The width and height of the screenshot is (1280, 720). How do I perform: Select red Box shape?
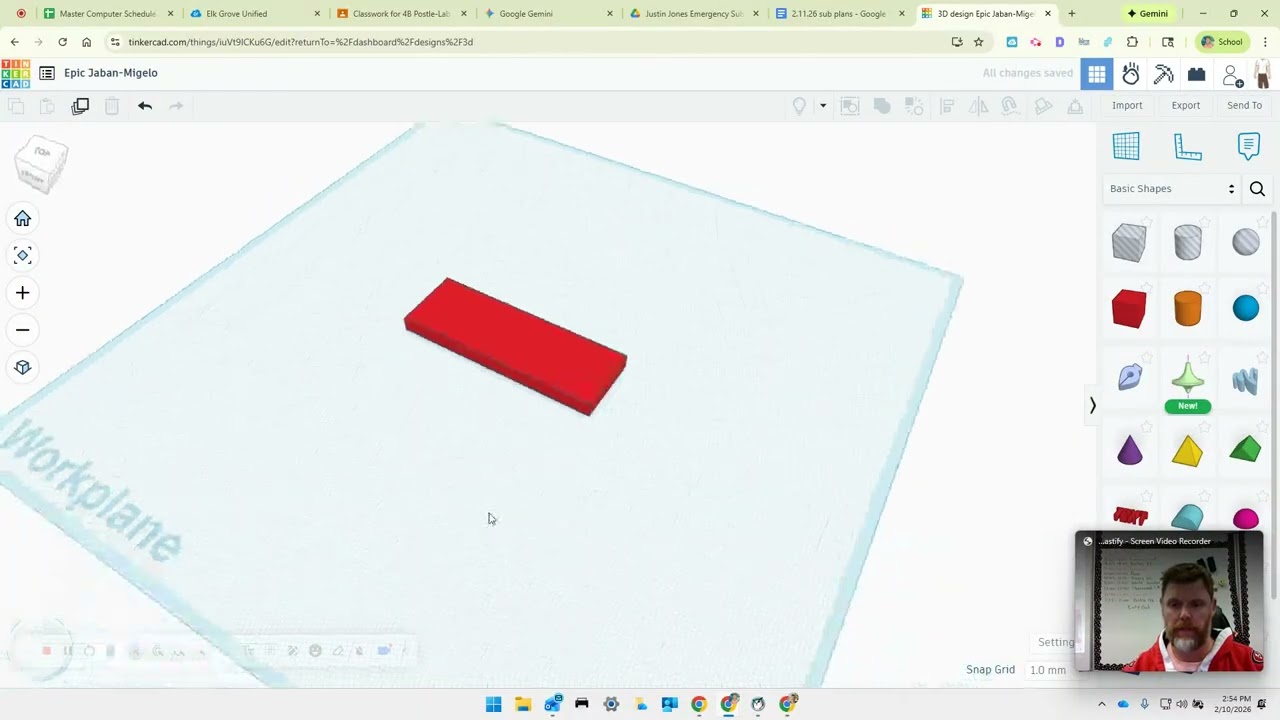tap(1129, 309)
